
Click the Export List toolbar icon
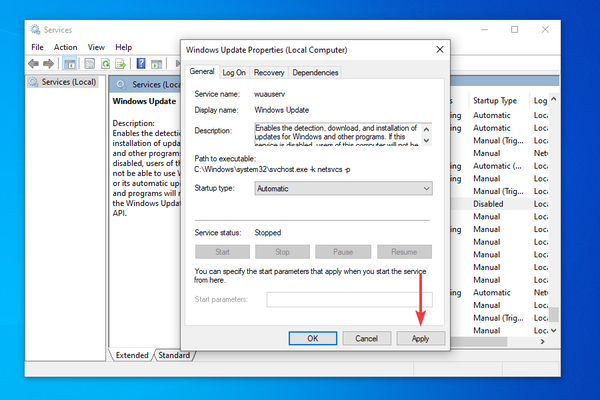(x=121, y=64)
